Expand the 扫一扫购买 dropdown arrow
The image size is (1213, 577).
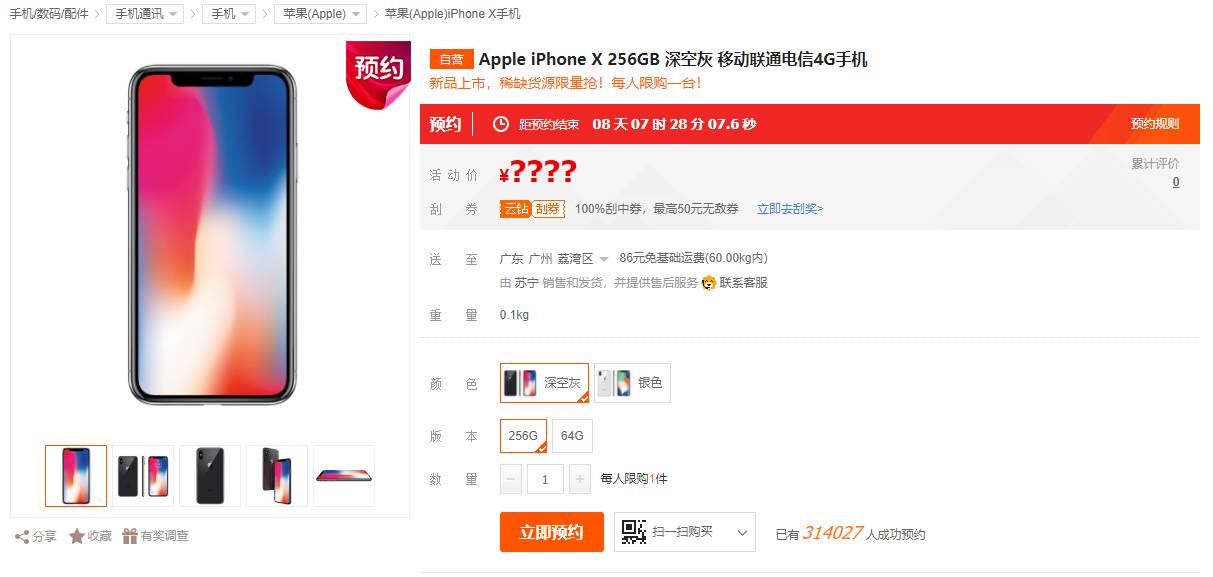pyautogui.click(x=742, y=533)
